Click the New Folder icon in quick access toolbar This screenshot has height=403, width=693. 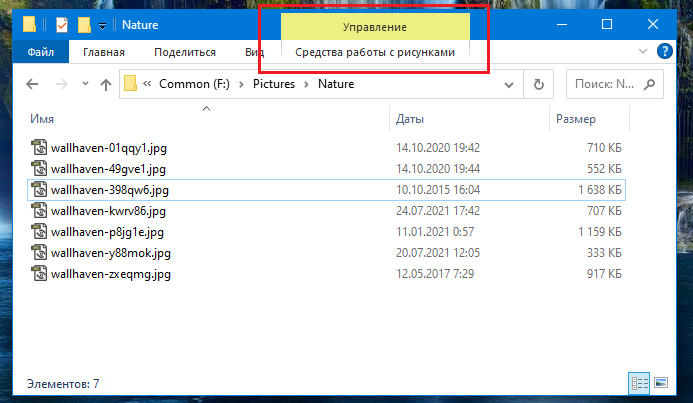point(85,24)
